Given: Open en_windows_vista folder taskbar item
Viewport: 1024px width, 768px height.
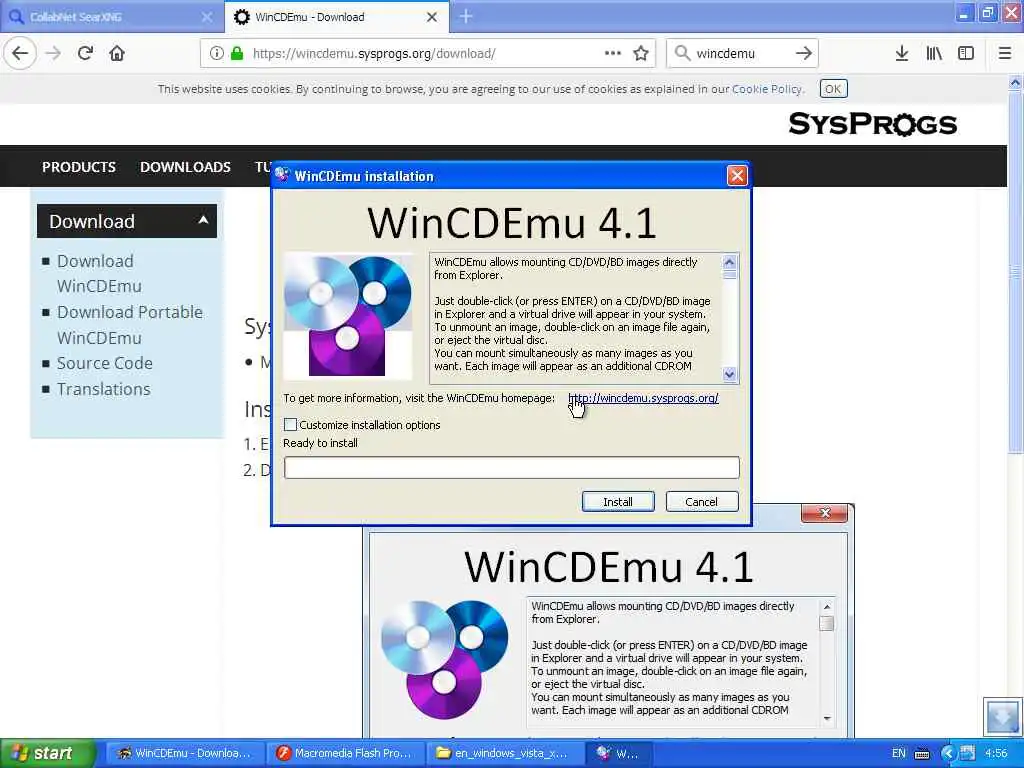Looking at the screenshot, I should pyautogui.click(x=504, y=753).
